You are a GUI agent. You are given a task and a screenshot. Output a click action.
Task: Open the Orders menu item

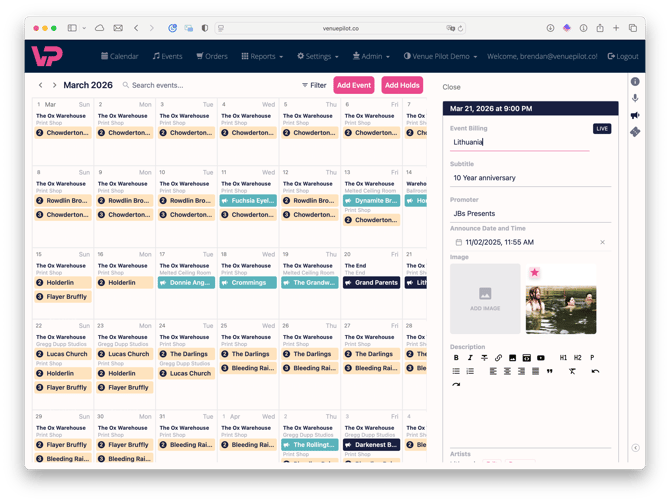[x=212, y=57]
